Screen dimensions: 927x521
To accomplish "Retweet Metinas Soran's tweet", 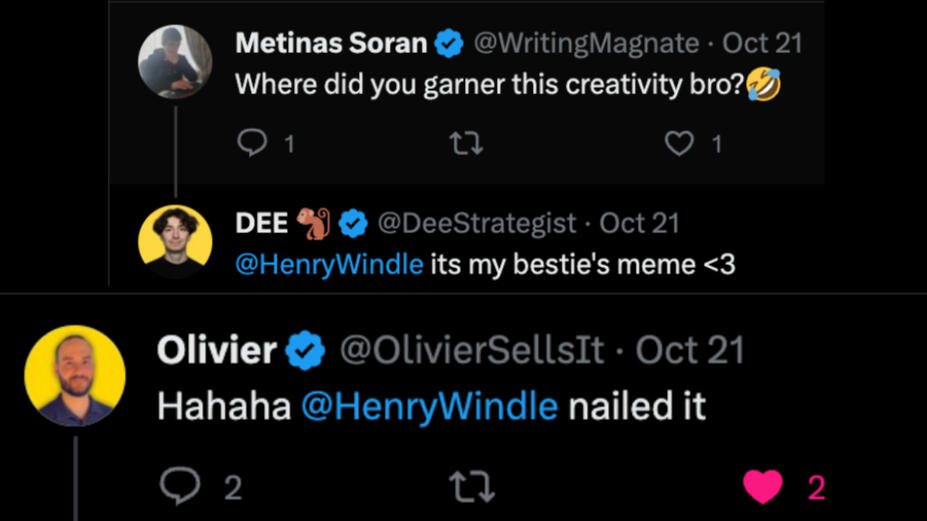I will (x=467, y=144).
